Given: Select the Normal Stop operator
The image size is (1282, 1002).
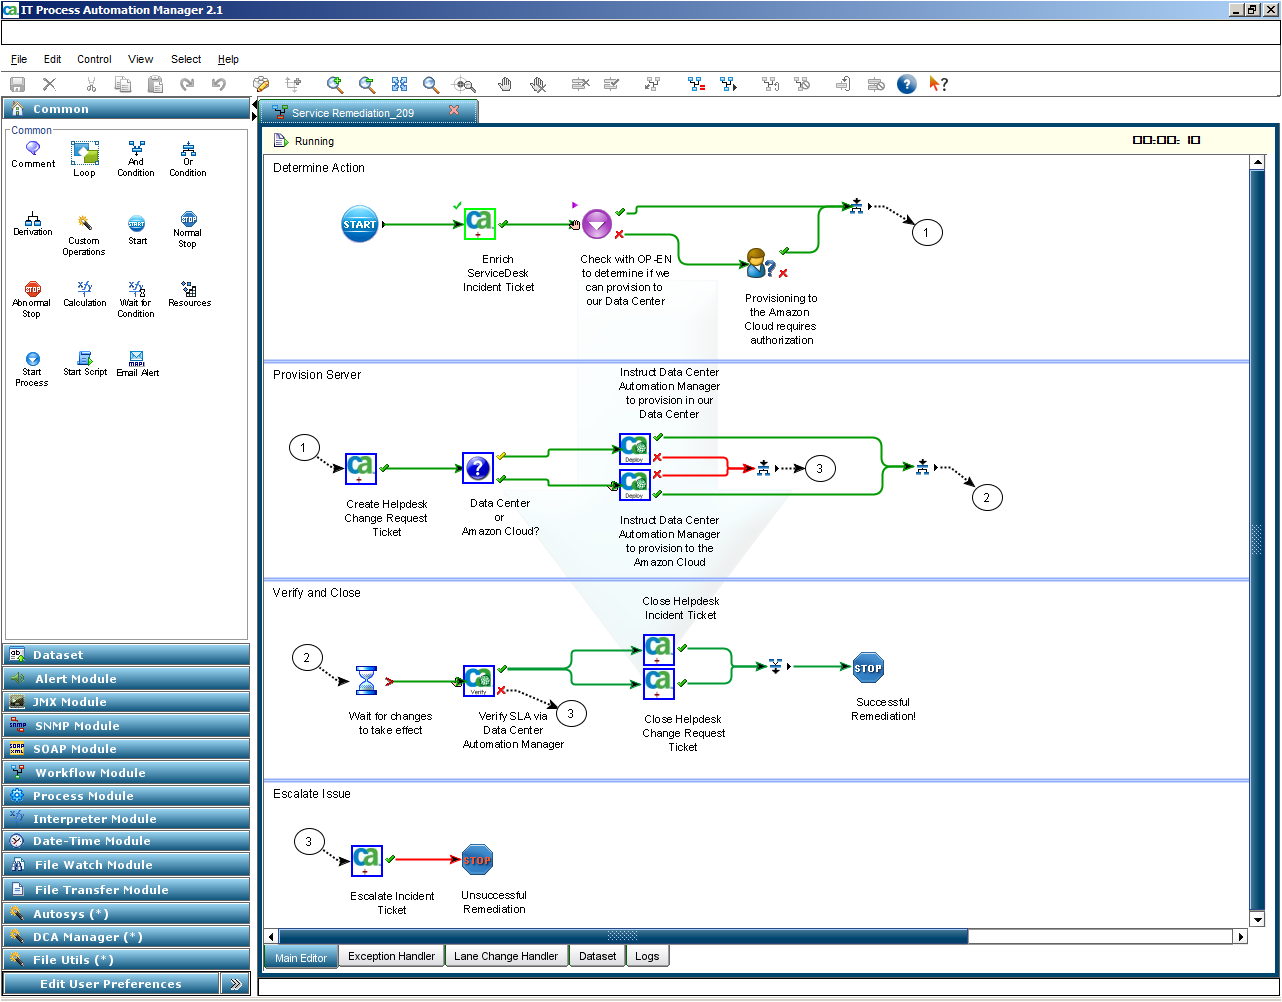Looking at the screenshot, I should [x=188, y=229].
